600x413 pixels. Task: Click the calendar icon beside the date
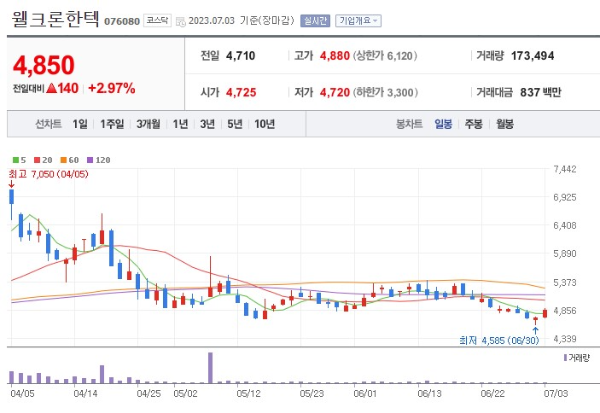tap(180, 21)
